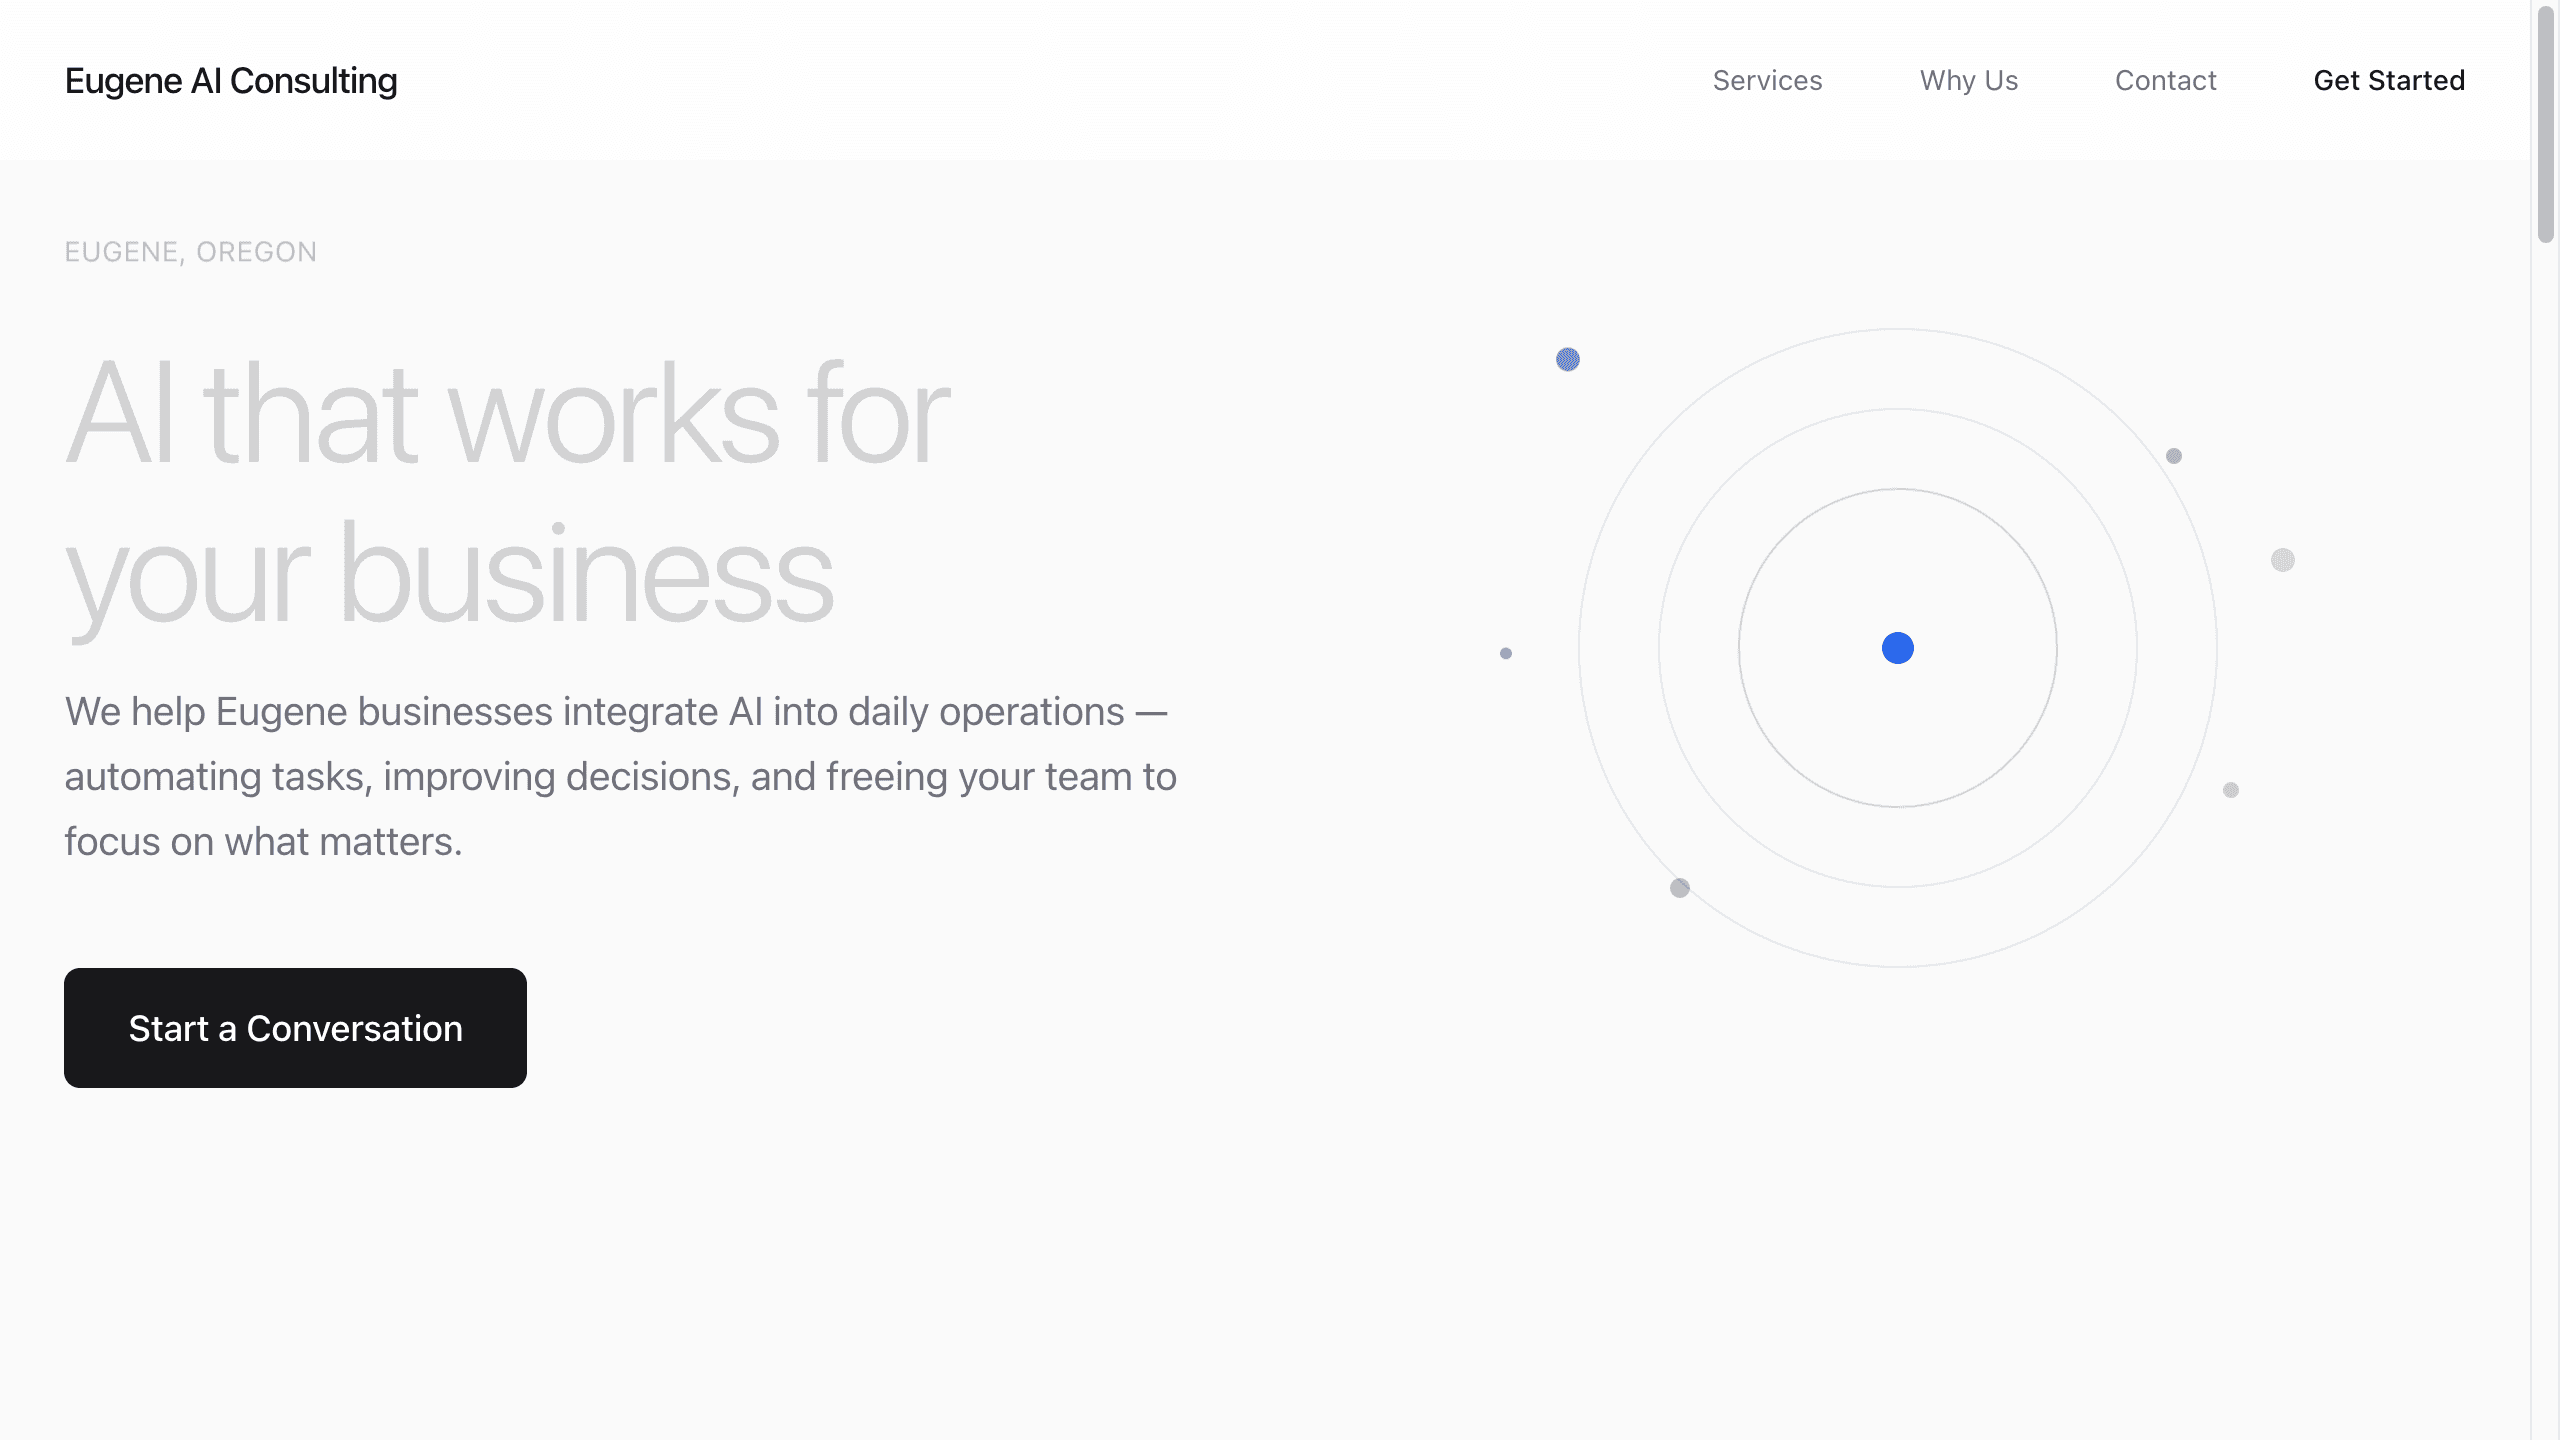Viewport: 2560px width, 1440px height.
Task: Open the Contact page link
Action: [2166, 80]
